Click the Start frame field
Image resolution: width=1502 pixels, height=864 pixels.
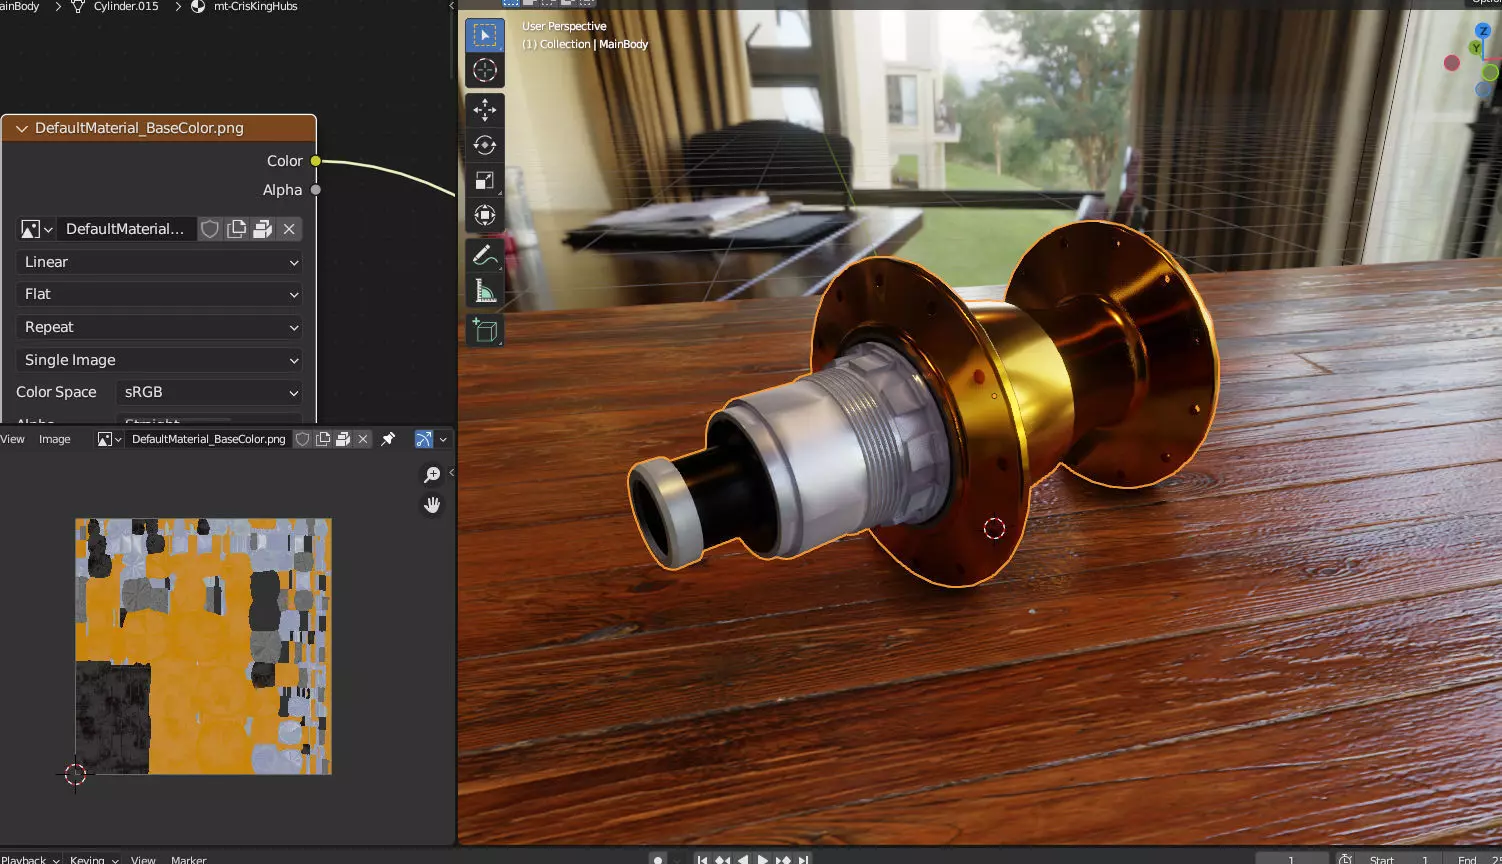click(1398, 859)
